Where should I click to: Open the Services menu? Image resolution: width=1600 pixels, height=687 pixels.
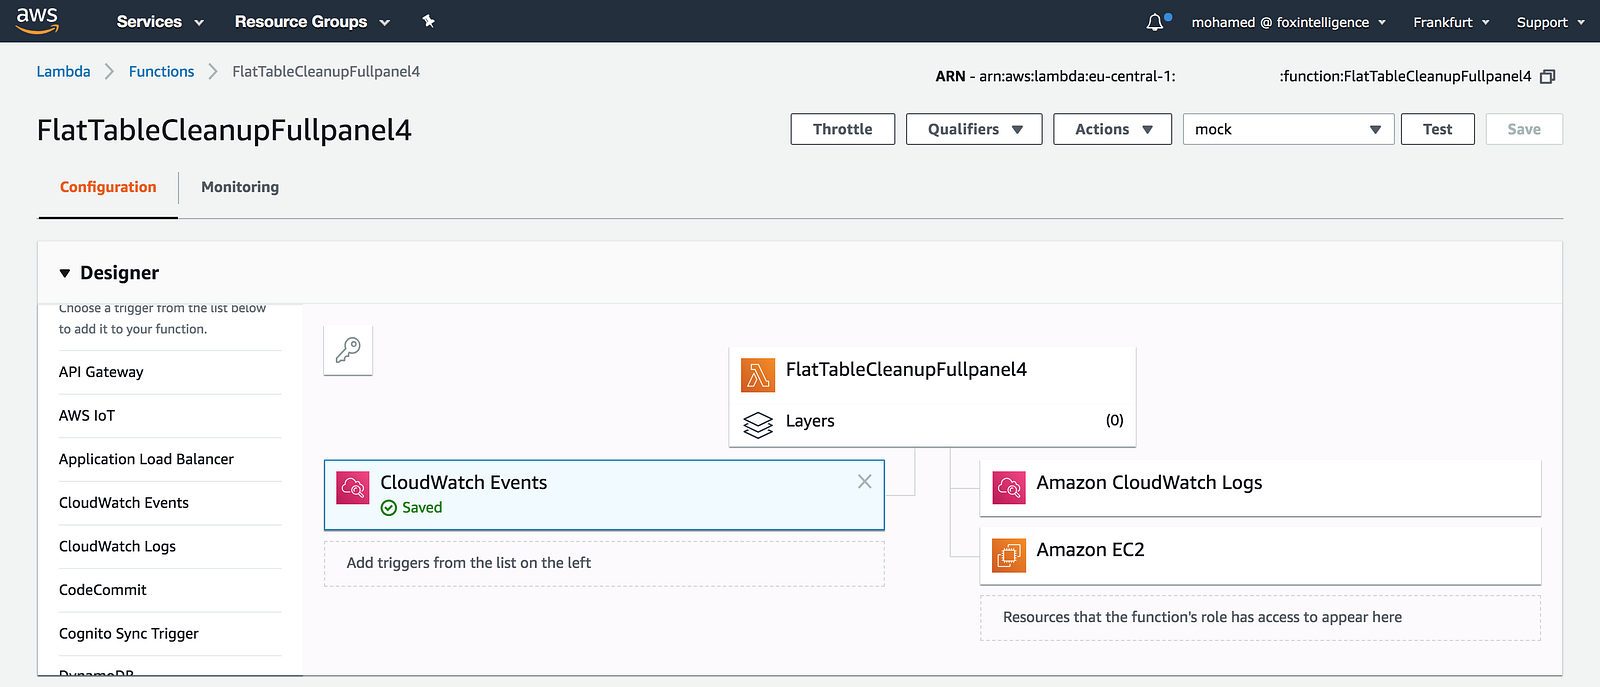160,22
